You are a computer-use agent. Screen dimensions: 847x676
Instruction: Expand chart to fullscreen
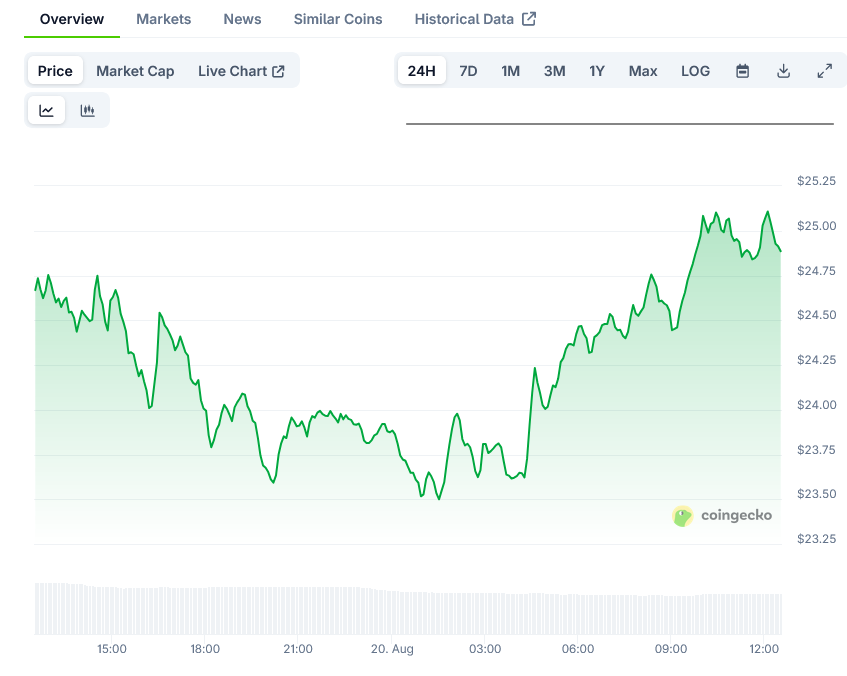point(824,71)
